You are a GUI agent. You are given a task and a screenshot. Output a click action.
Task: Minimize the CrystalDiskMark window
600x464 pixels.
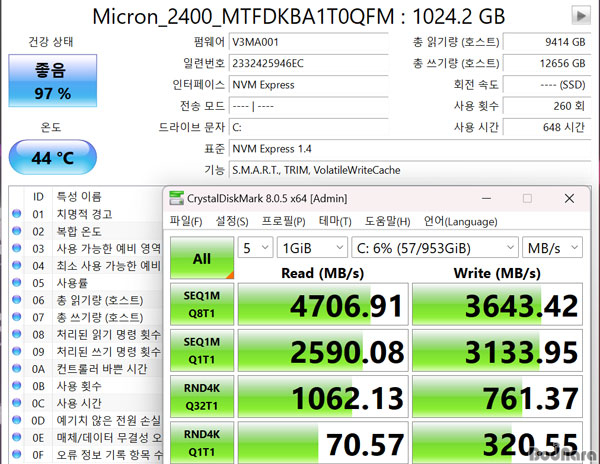tap(482, 198)
